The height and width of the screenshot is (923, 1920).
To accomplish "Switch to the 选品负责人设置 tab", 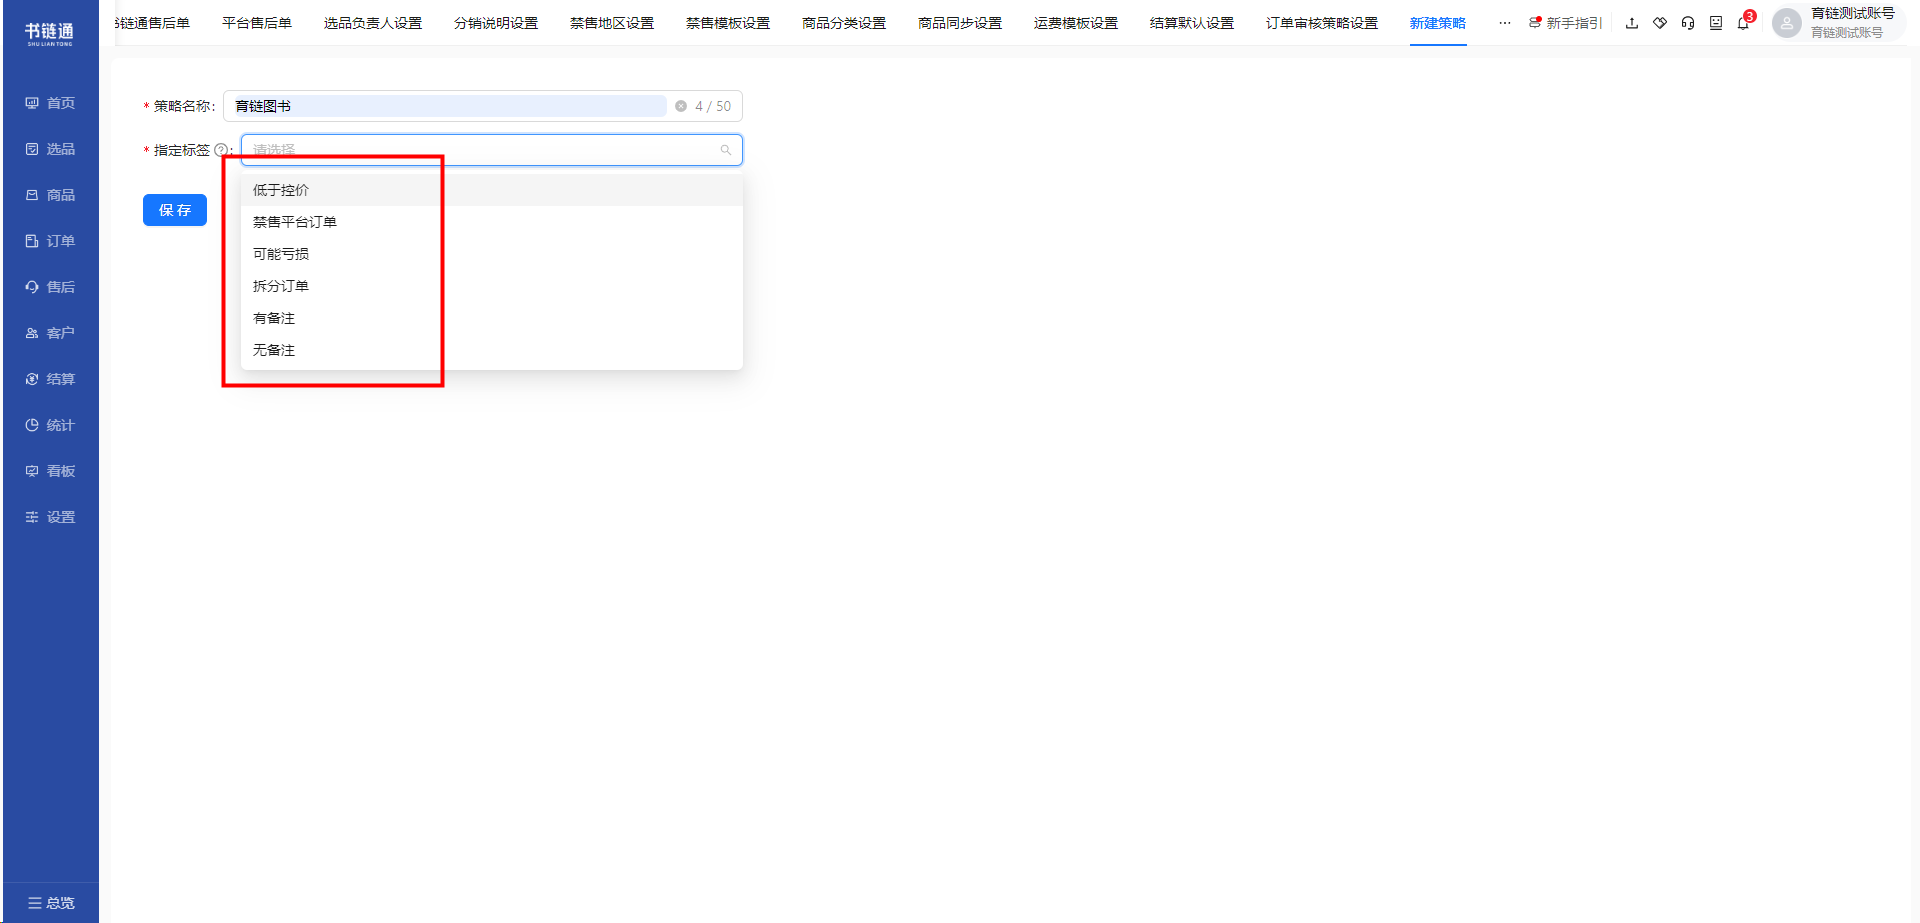I will (373, 23).
